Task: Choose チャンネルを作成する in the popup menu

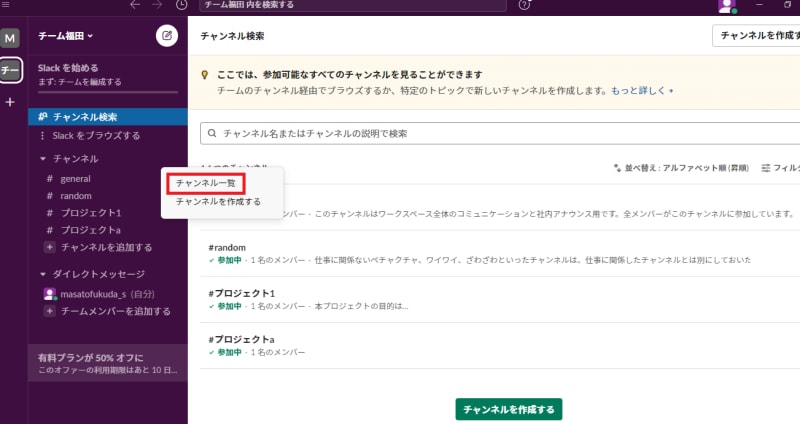Action: pos(218,201)
